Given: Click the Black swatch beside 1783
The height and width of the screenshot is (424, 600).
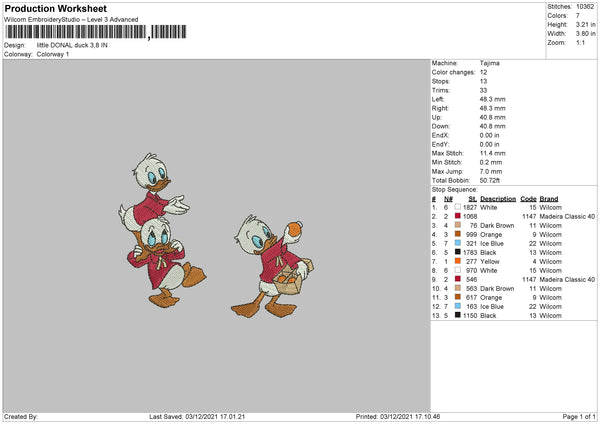Looking at the screenshot, I should coord(457,252).
